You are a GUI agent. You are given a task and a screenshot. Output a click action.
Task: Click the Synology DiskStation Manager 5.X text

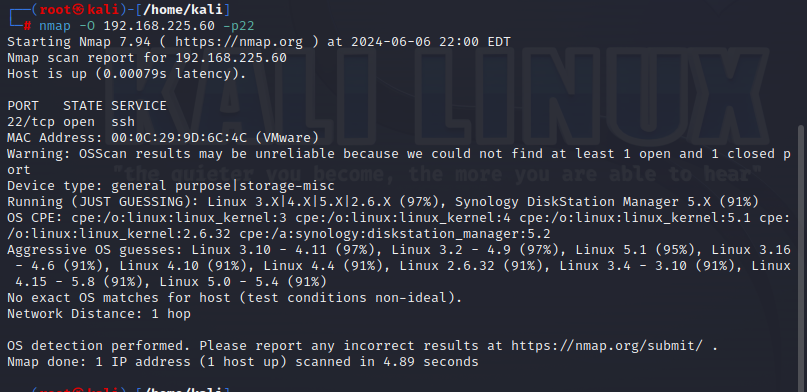(x=583, y=202)
